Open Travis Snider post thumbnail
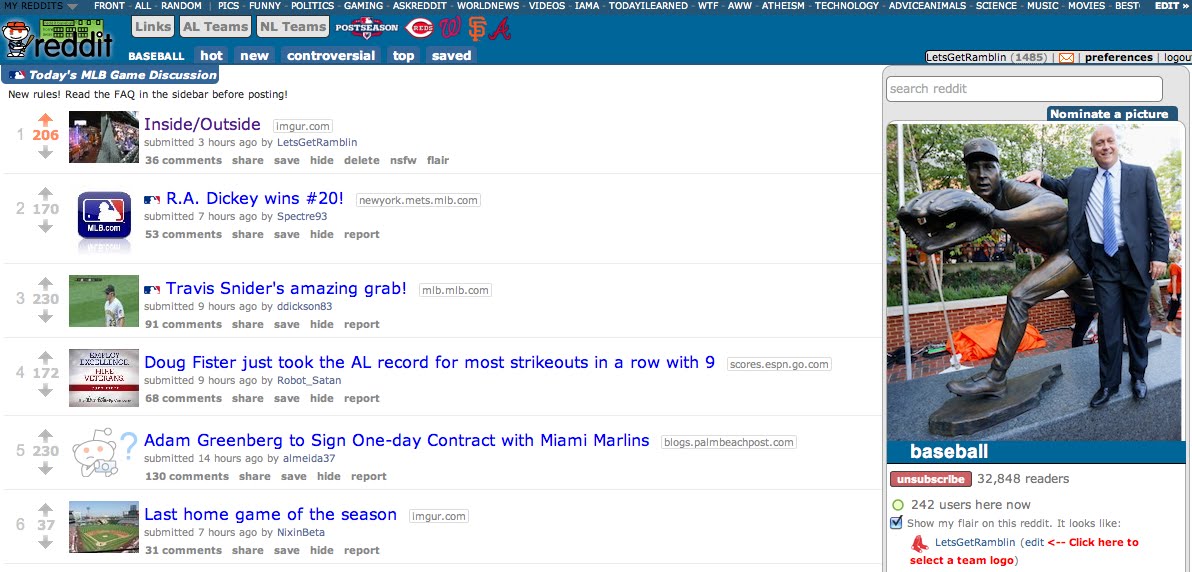1192x572 pixels. coord(103,301)
